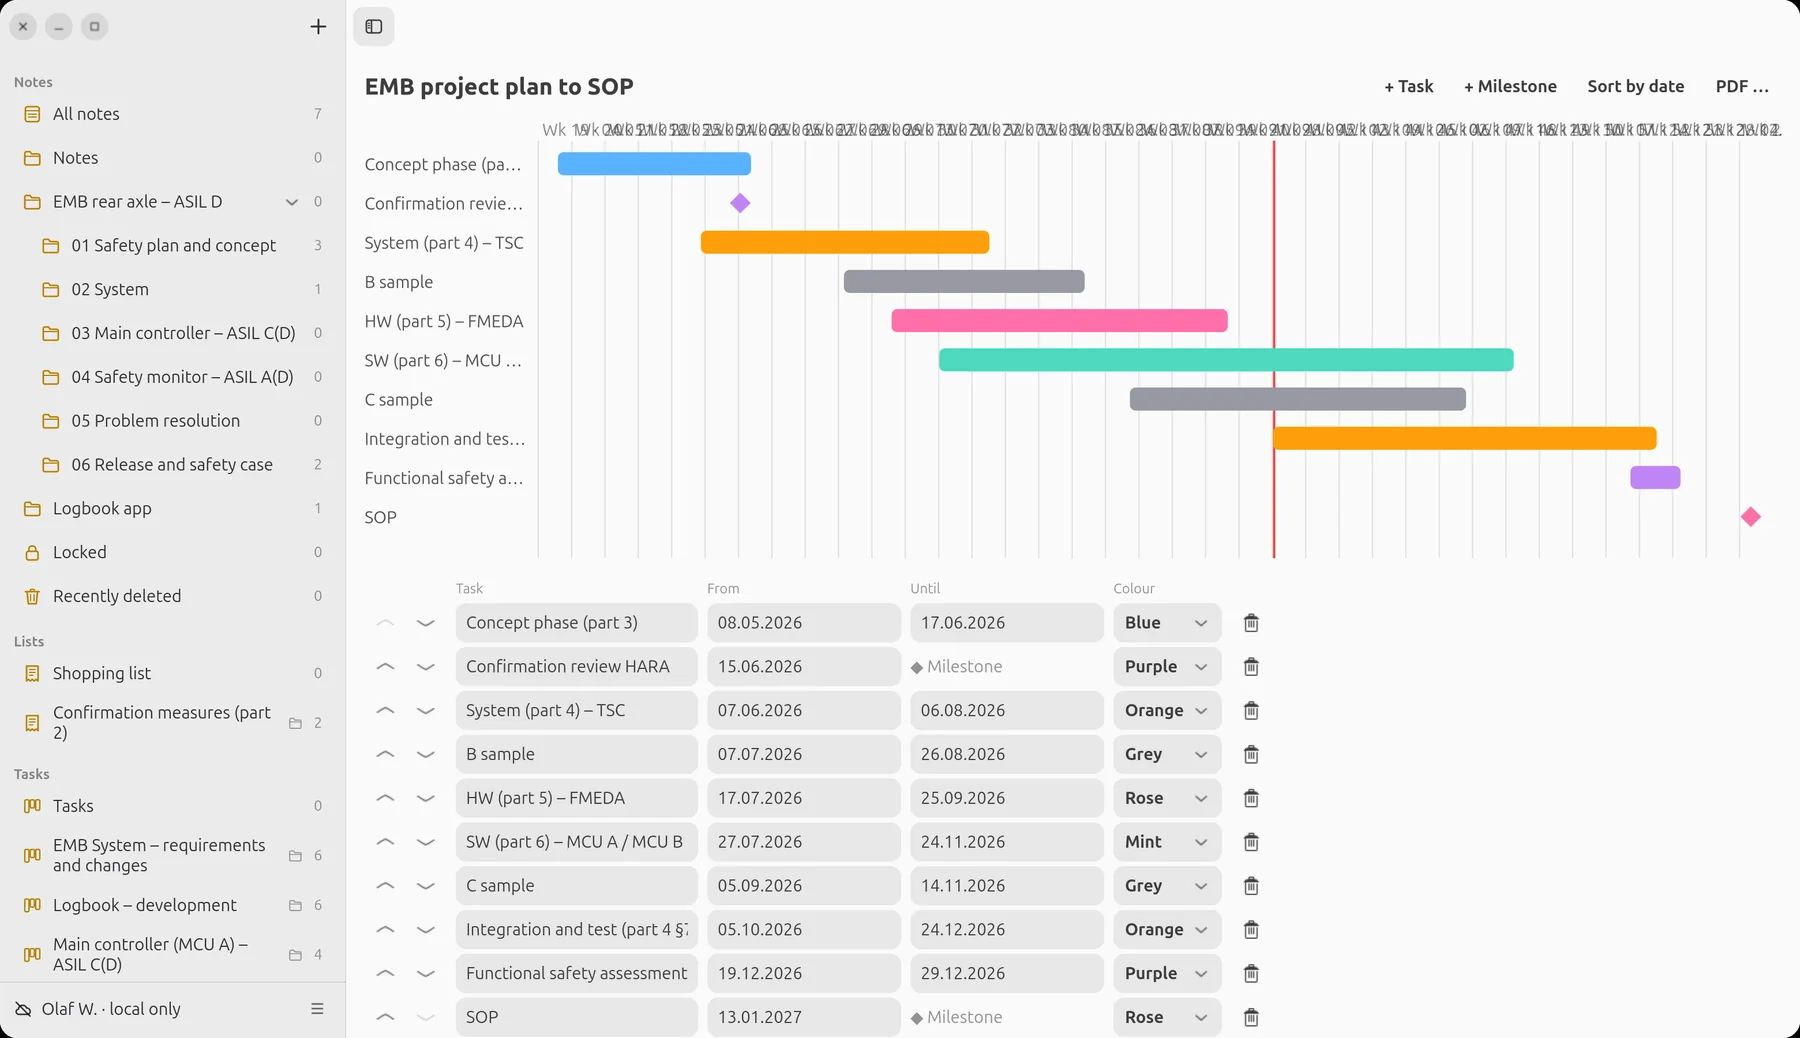Open colour dropdown for Functional safety assessment

point(1167,973)
